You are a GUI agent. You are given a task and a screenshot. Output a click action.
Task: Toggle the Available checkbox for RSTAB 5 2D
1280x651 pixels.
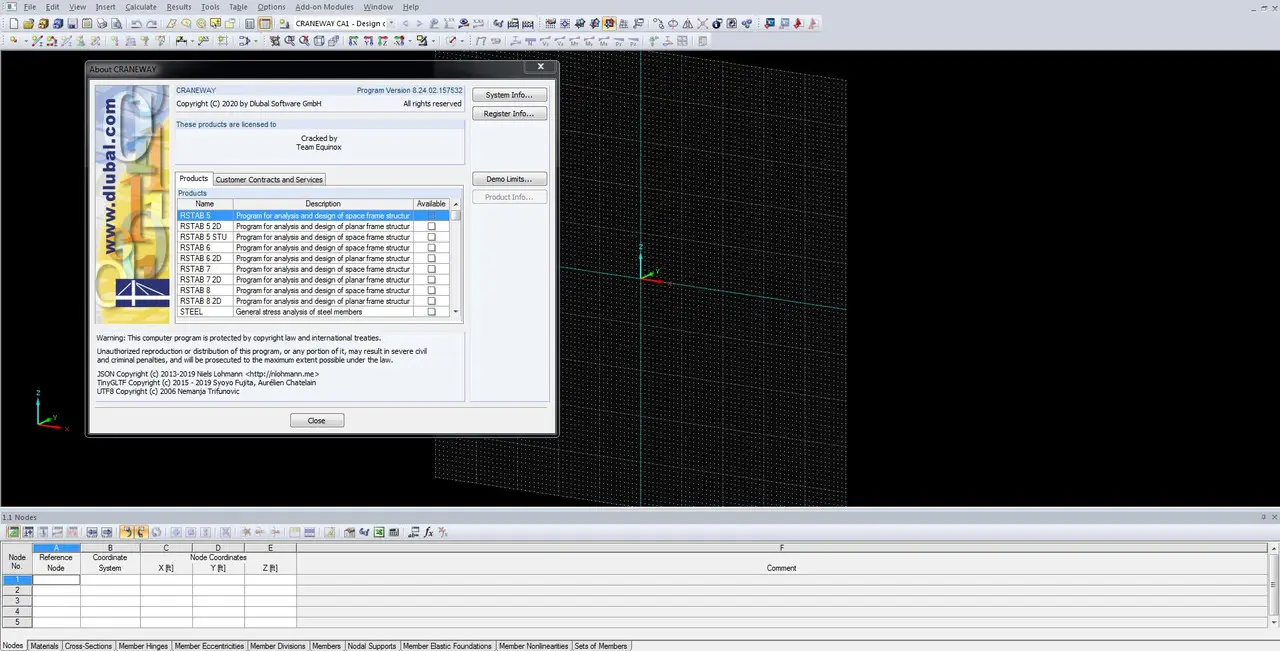coord(431,227)
